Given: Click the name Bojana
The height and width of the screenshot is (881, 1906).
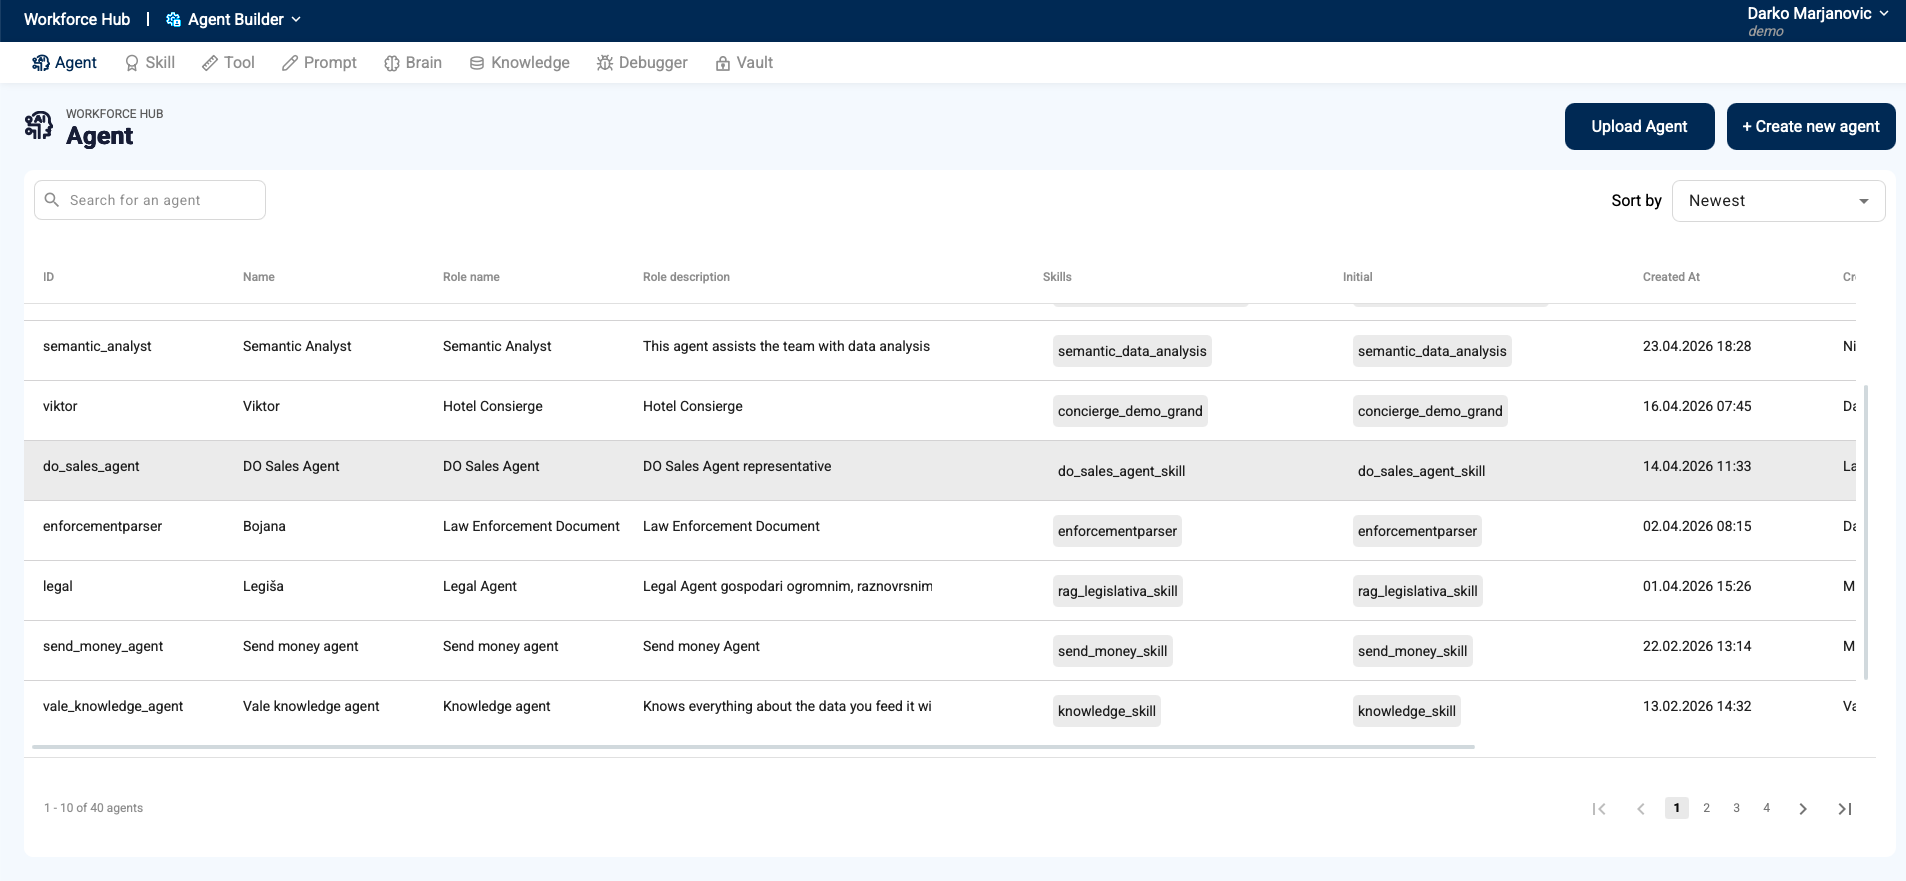Looking at the screenshot, I should click(x=264, y=526).
